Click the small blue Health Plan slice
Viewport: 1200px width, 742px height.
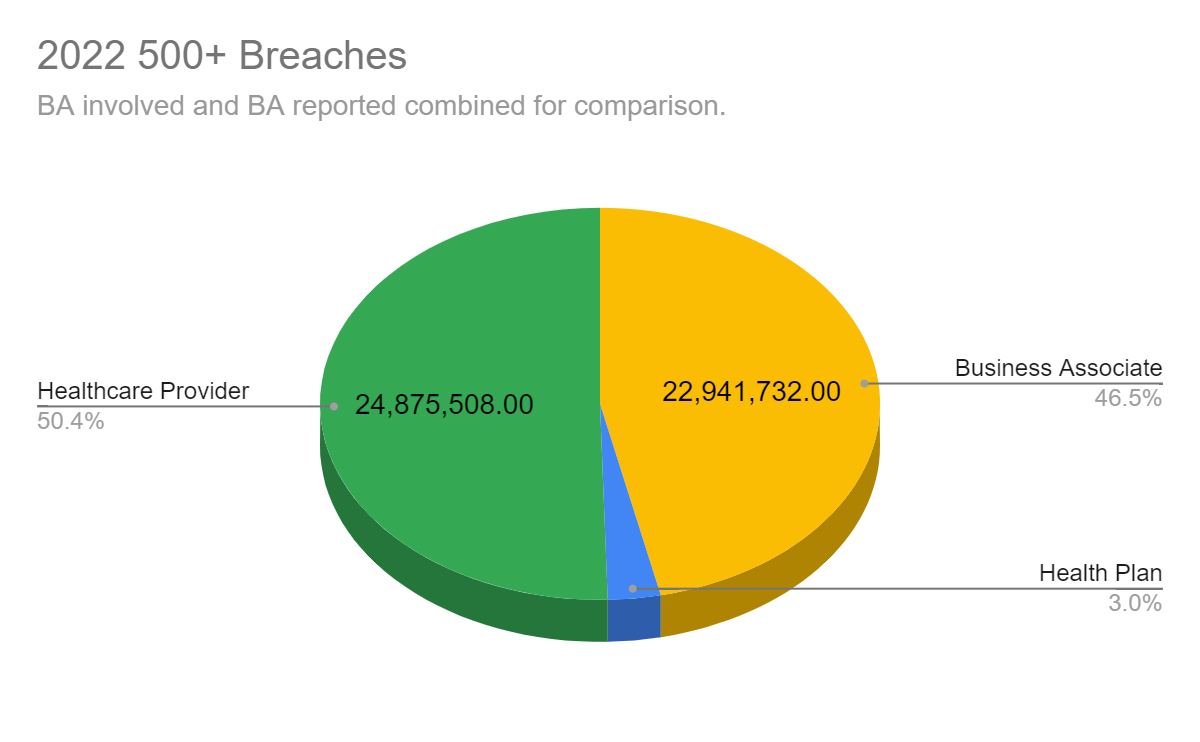pos(622,560)
